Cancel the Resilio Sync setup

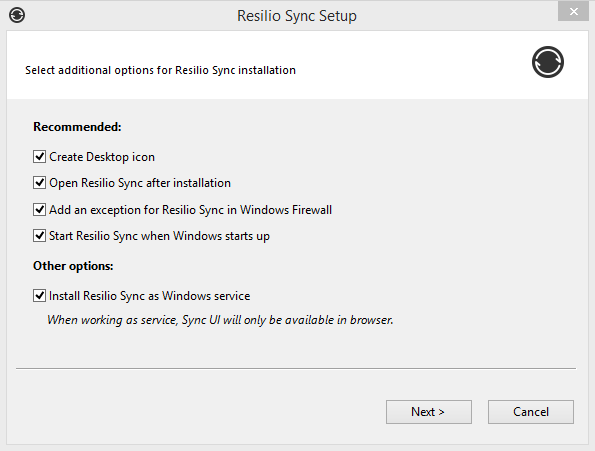click(531, 412)
